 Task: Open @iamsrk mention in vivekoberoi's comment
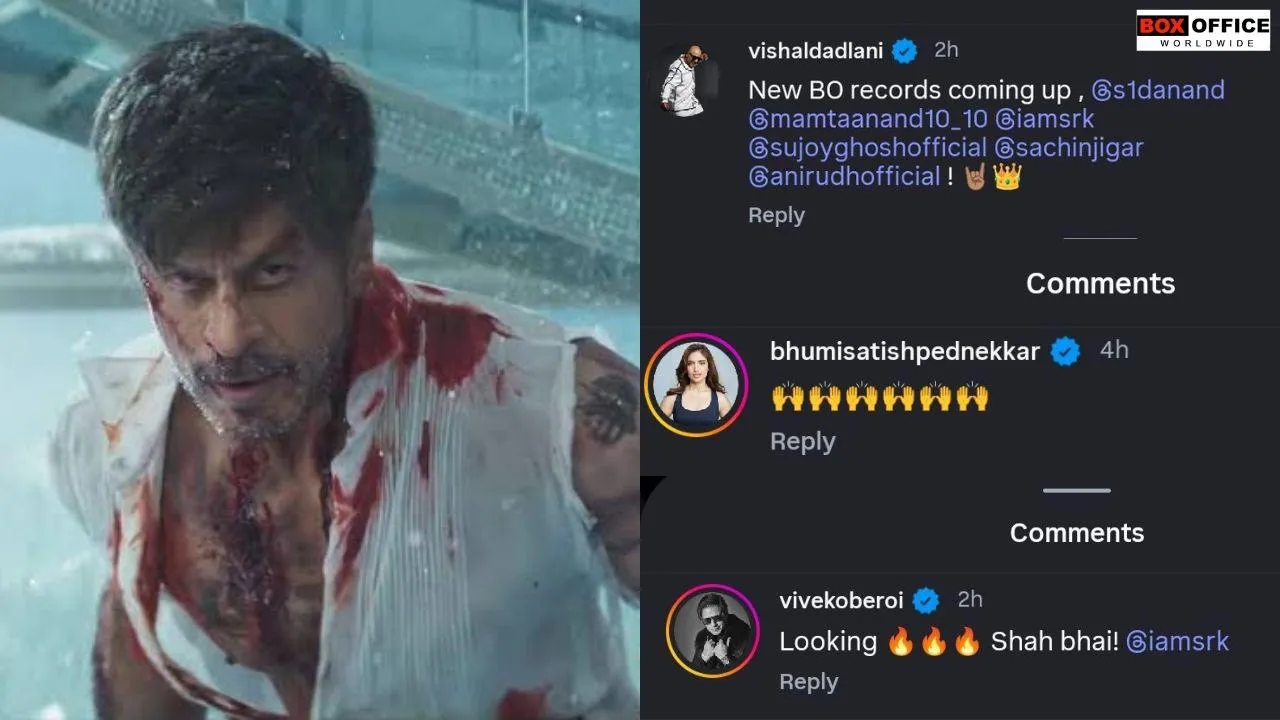(x=1177, y=642)
